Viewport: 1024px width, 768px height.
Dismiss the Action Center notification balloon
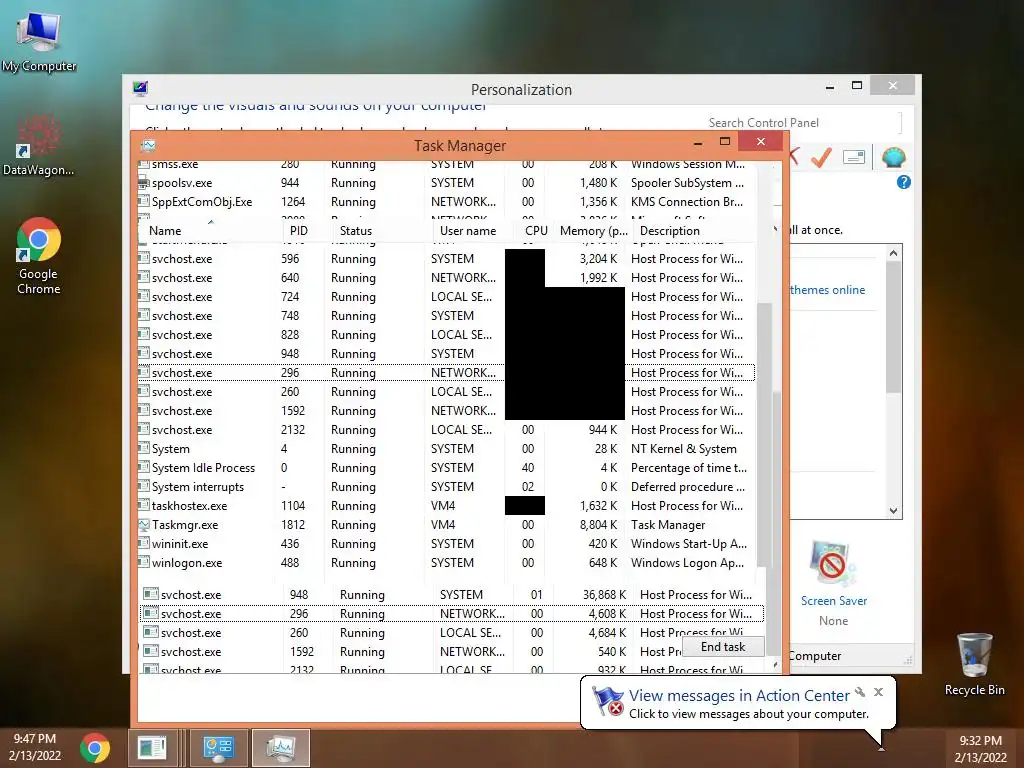(x=878, y=692)
